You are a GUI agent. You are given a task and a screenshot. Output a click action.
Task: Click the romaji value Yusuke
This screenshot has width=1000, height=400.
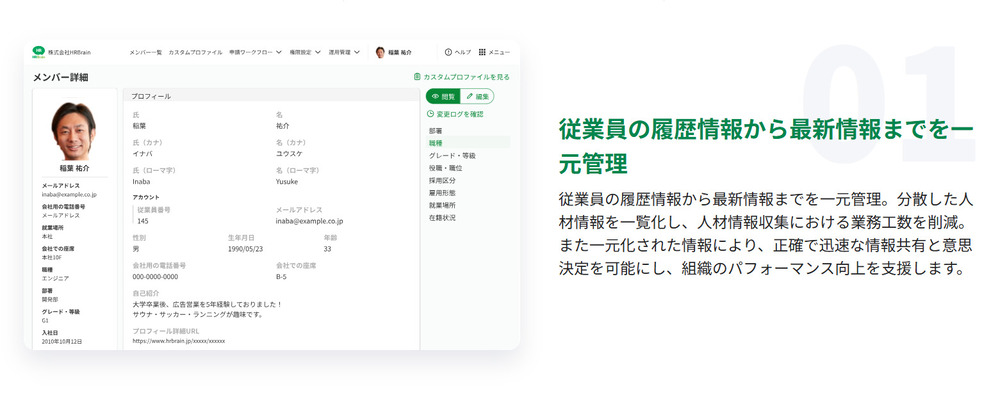pos(286,181)
